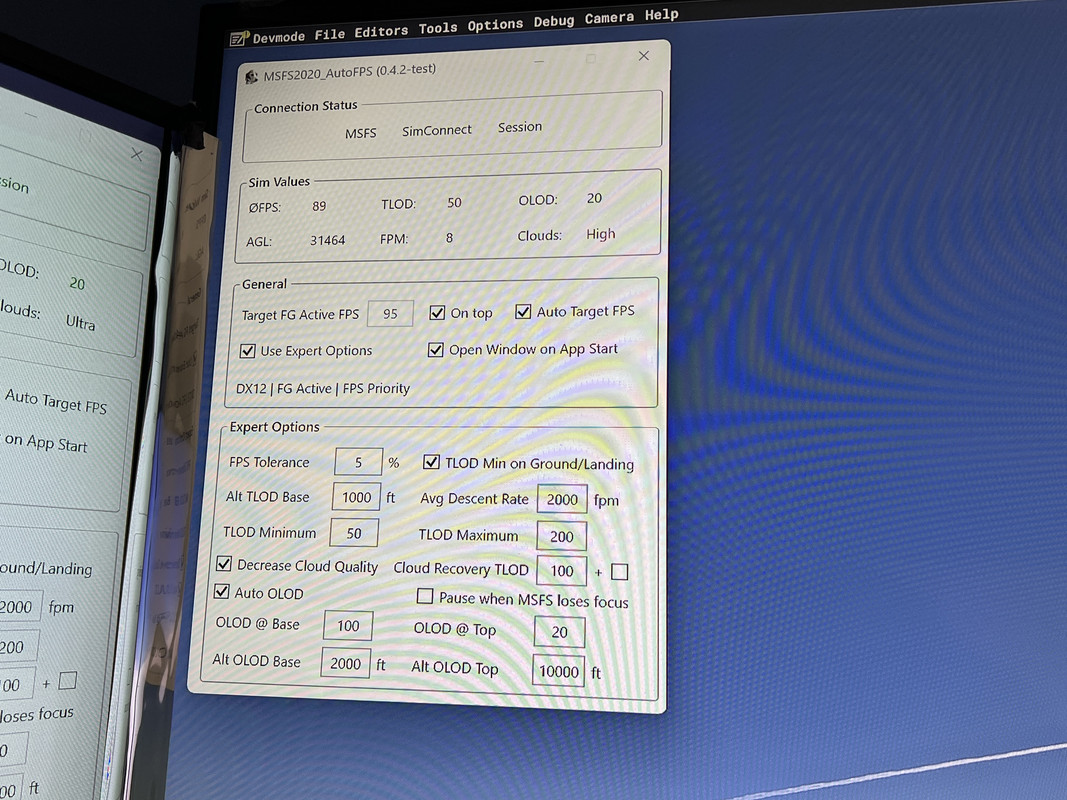Screen dimensions: 1067x800
Task: Click the window title MSFS2020_AutoFPS (0.4.2-test)
Action: click(x=350, y=71)
